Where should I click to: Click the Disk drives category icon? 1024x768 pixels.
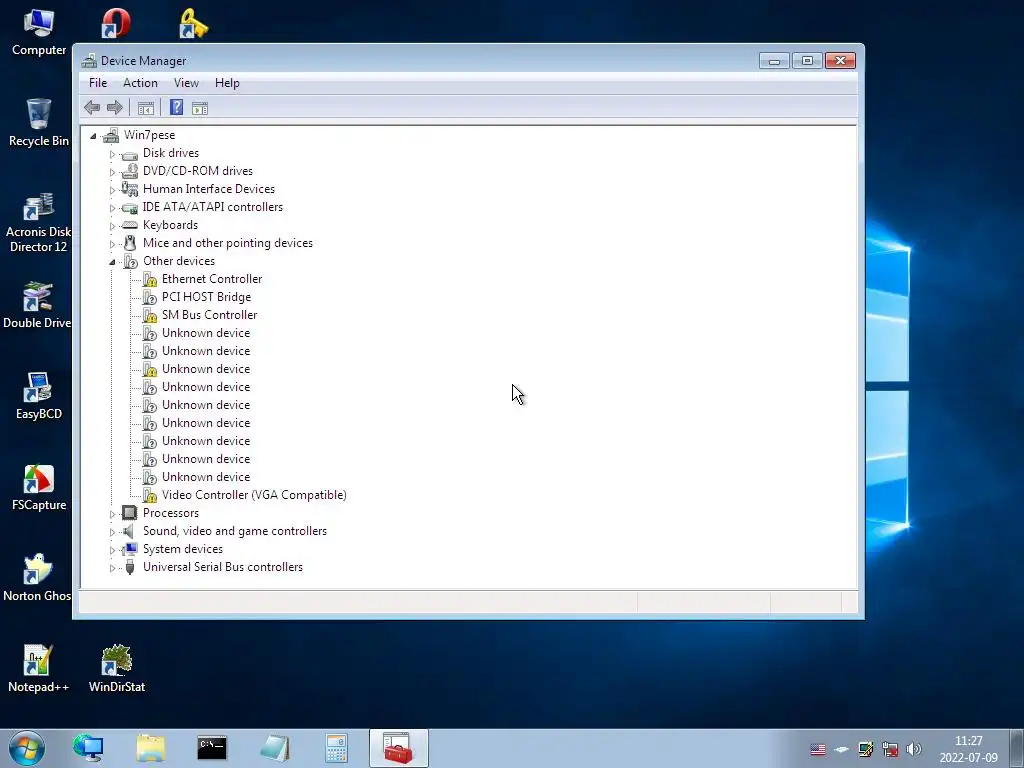(x=130, y=154)
